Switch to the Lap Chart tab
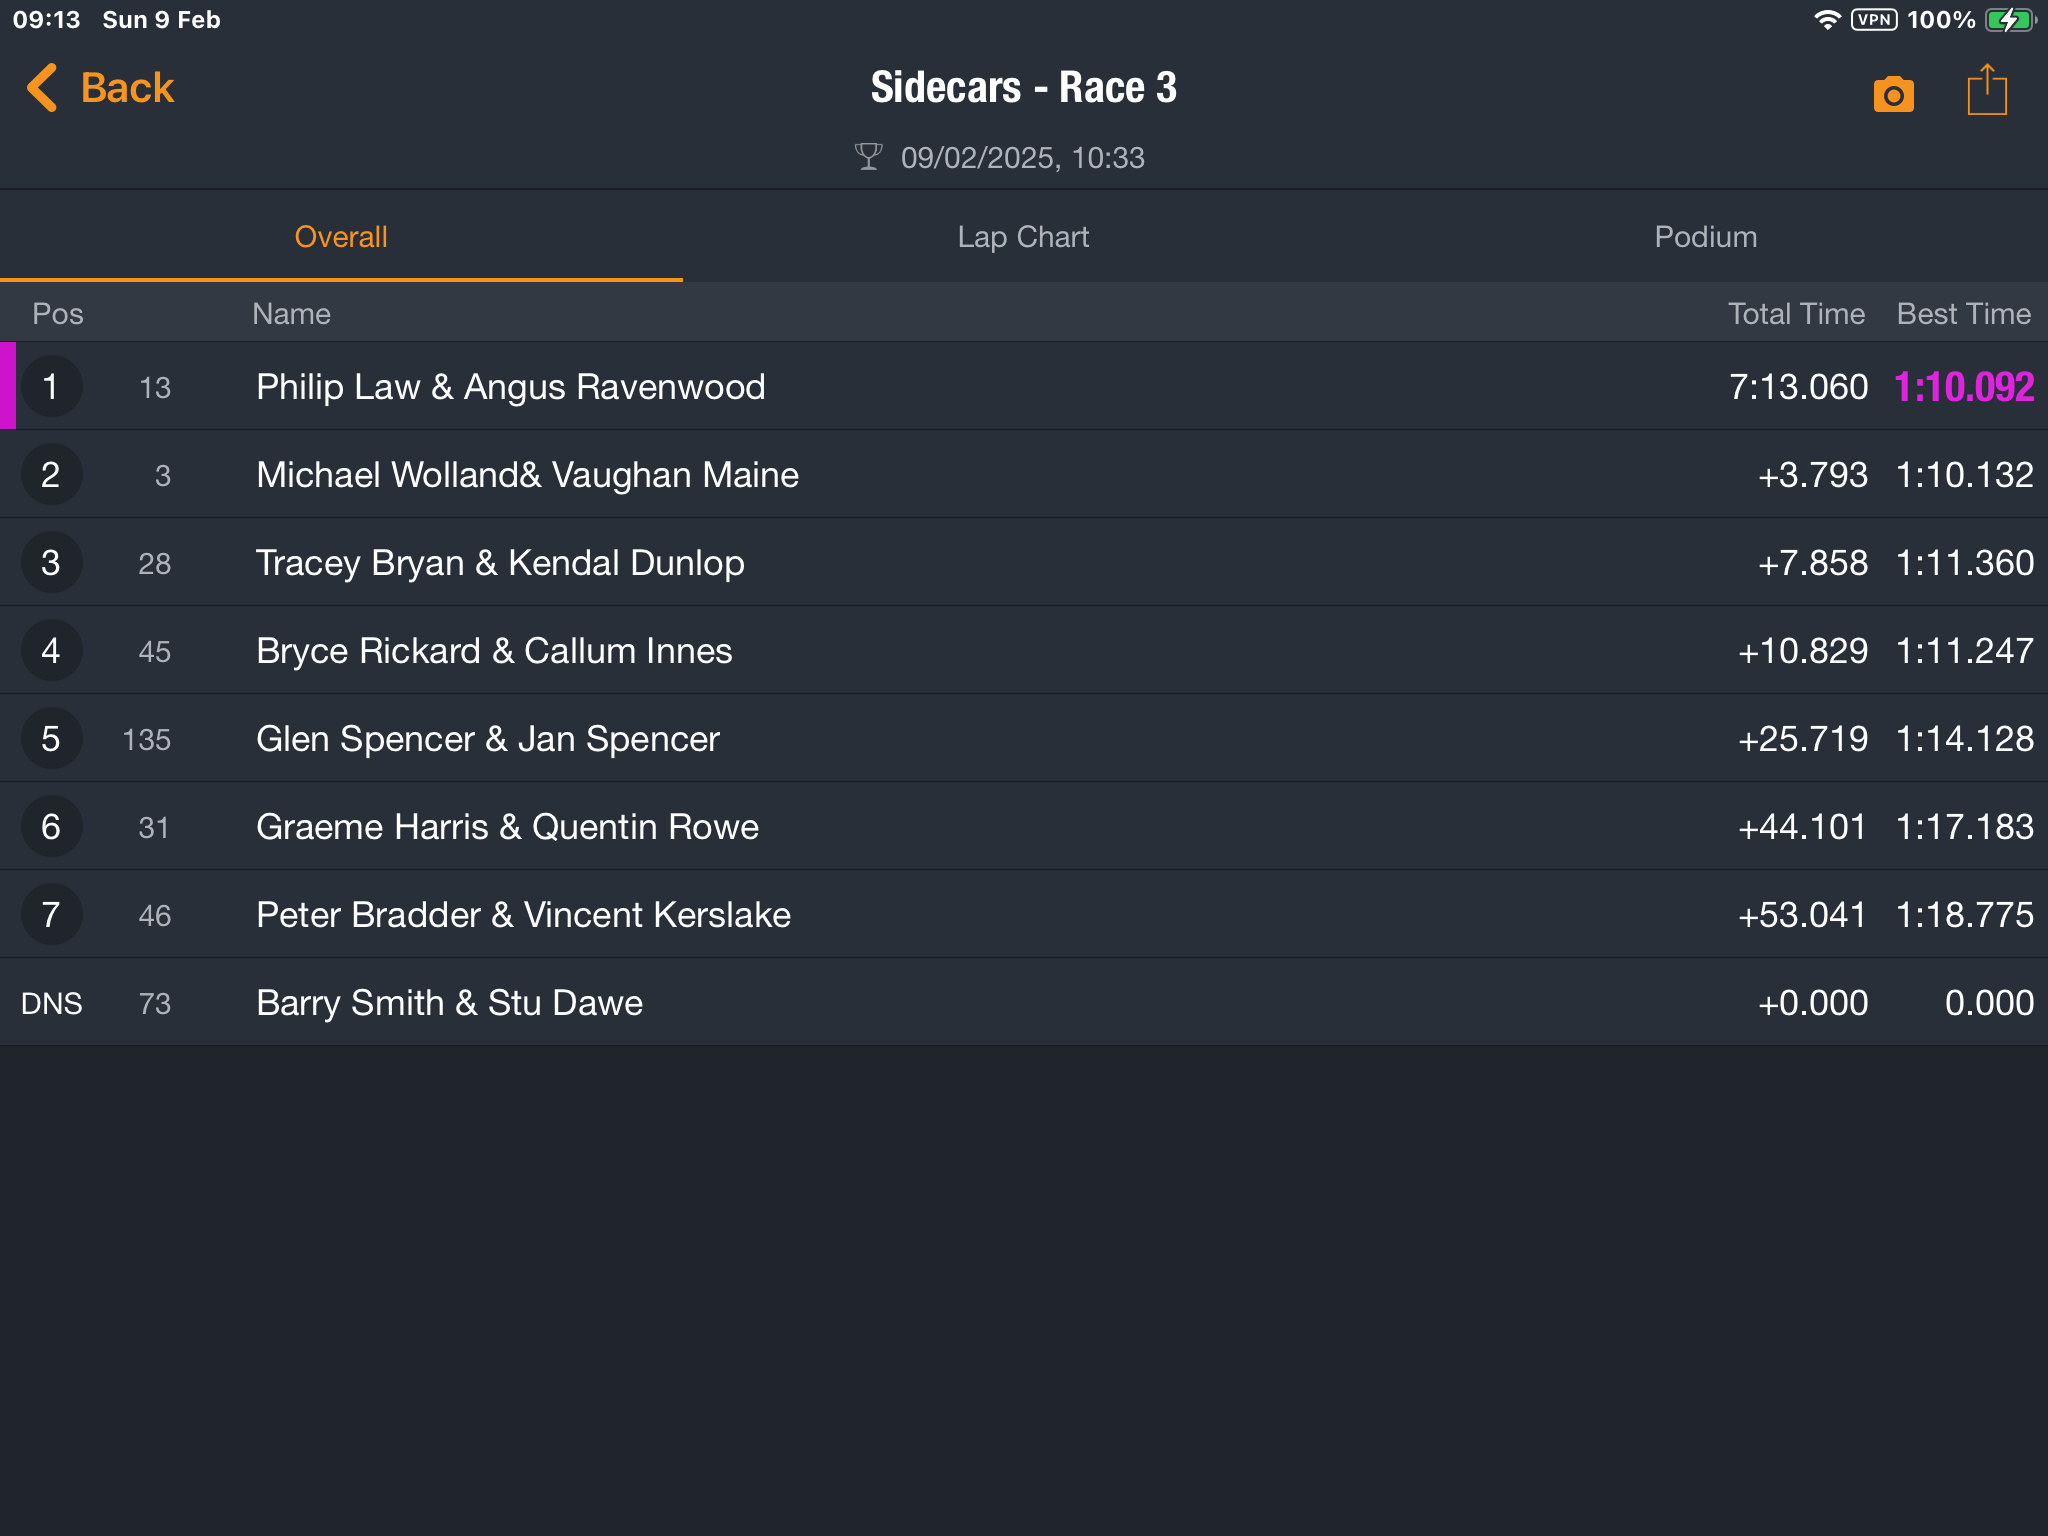The width and height of the screenshot is (2048, 1536). [x=1023, y=237]
